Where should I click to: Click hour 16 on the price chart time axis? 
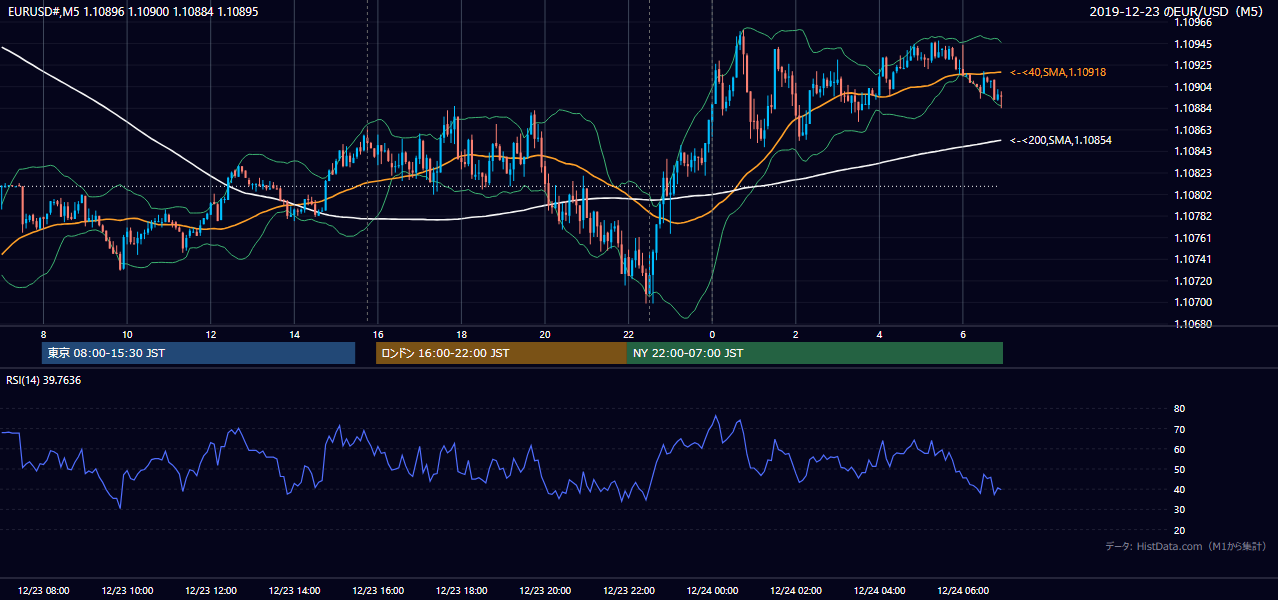(x=378, y=334)
